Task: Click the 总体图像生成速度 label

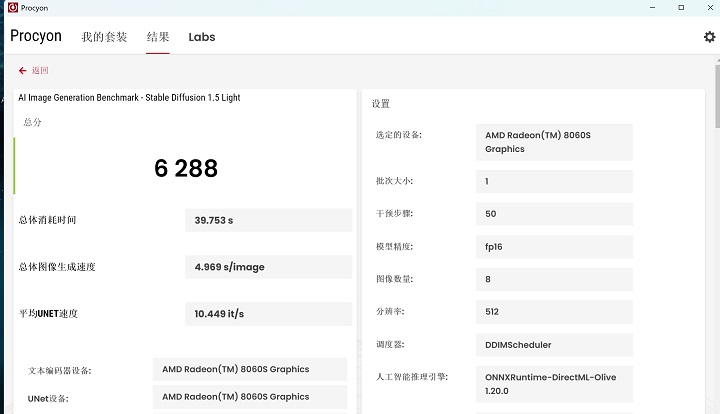Action: coord(57,267)
